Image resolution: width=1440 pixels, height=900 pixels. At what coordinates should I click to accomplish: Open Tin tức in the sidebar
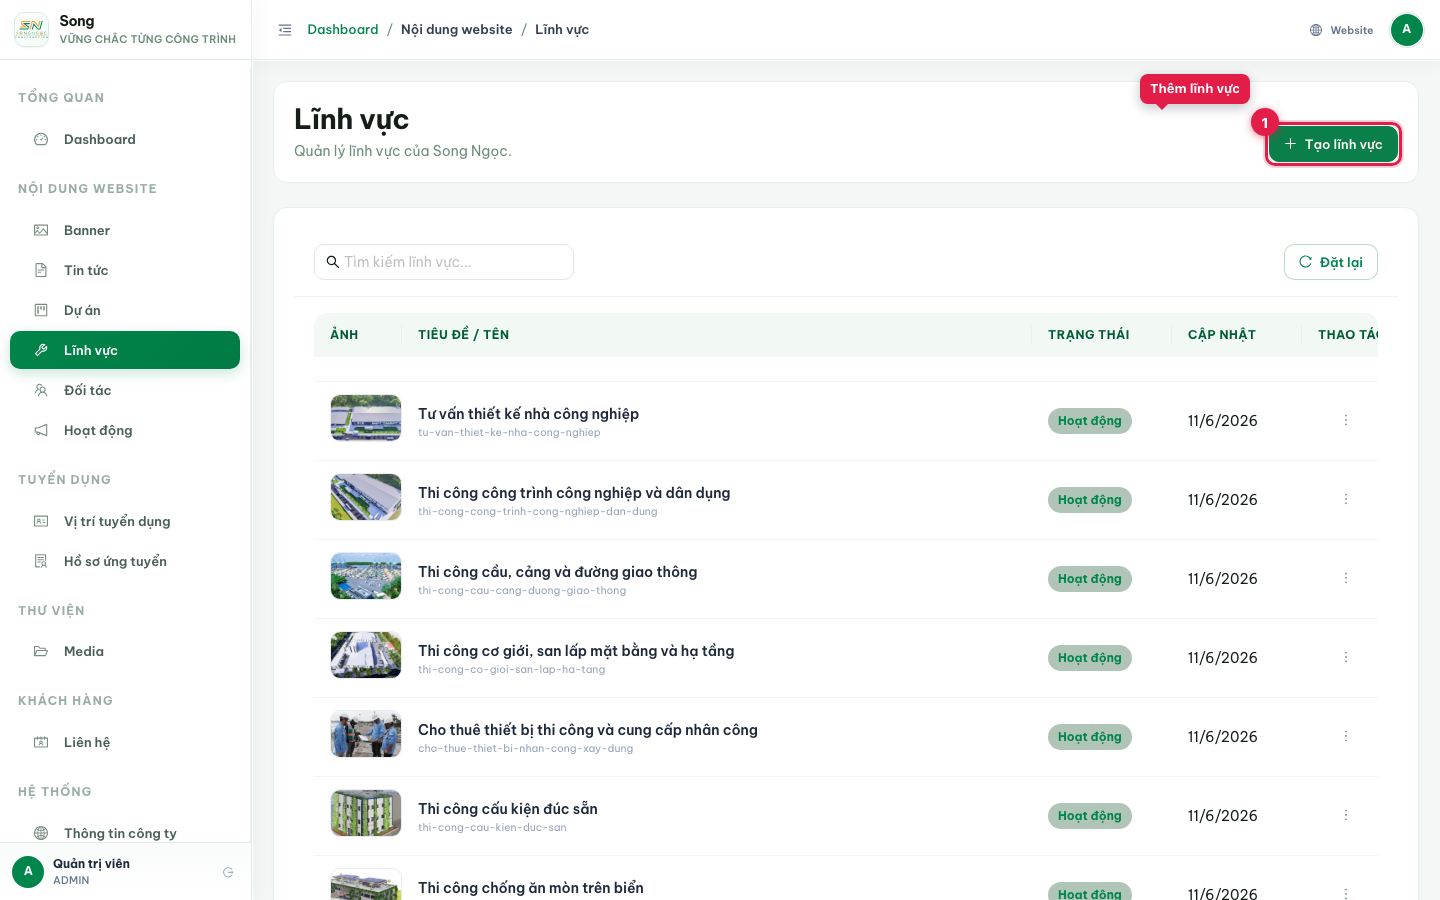(125, 270)
